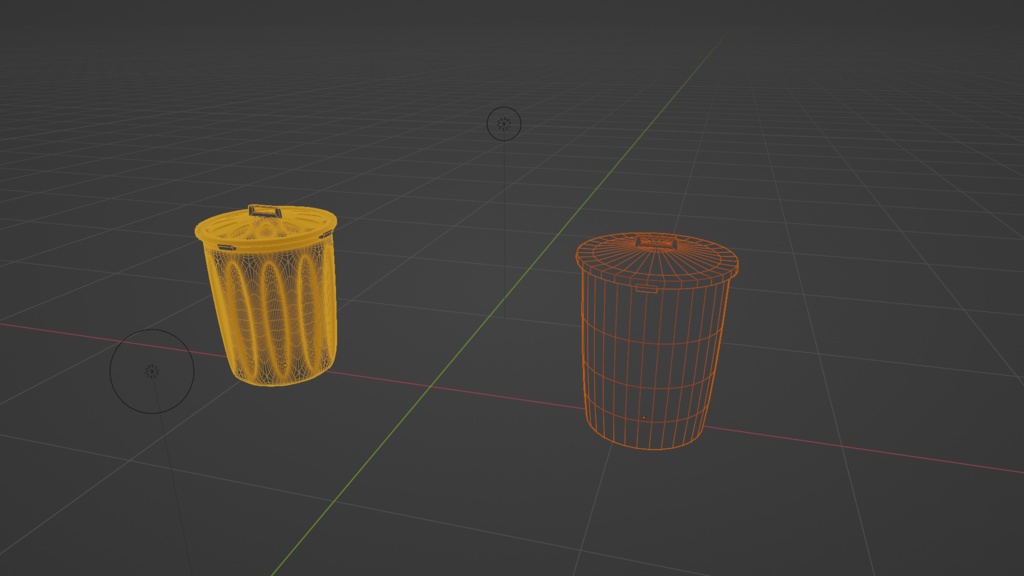
Task: Select the left point light icon
Action: [152, 369]
